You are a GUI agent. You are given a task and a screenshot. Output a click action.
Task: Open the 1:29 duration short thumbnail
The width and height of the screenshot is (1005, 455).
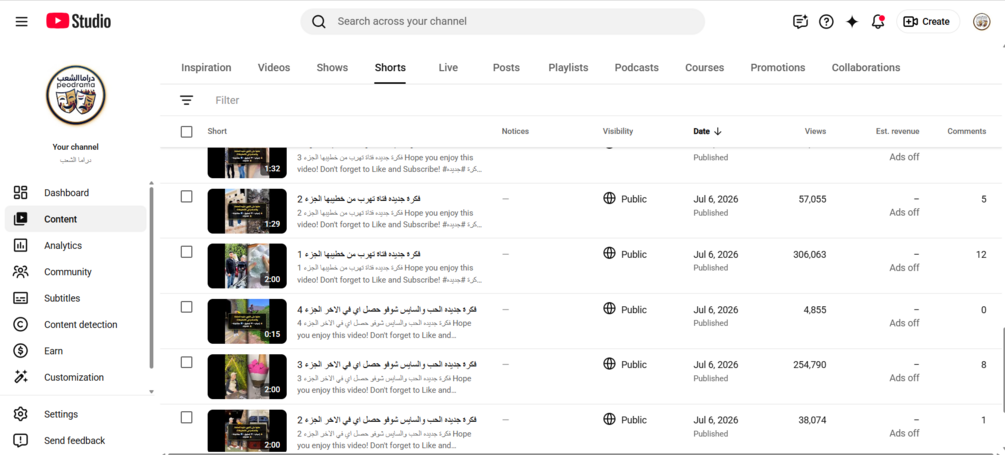point(247,211)
